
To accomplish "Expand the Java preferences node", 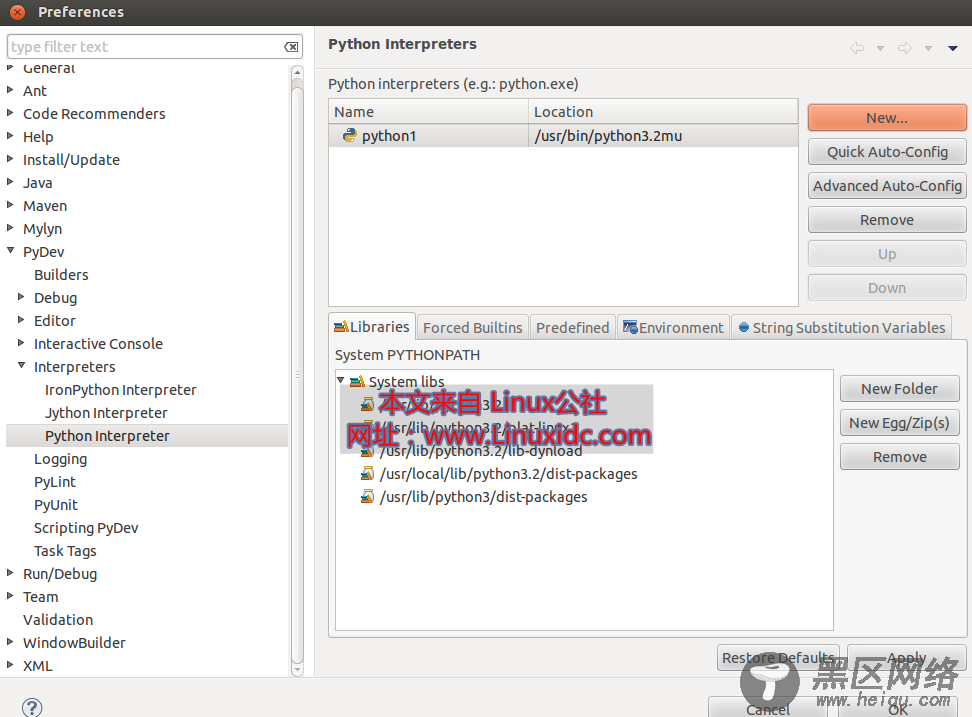I will (10, 182).
